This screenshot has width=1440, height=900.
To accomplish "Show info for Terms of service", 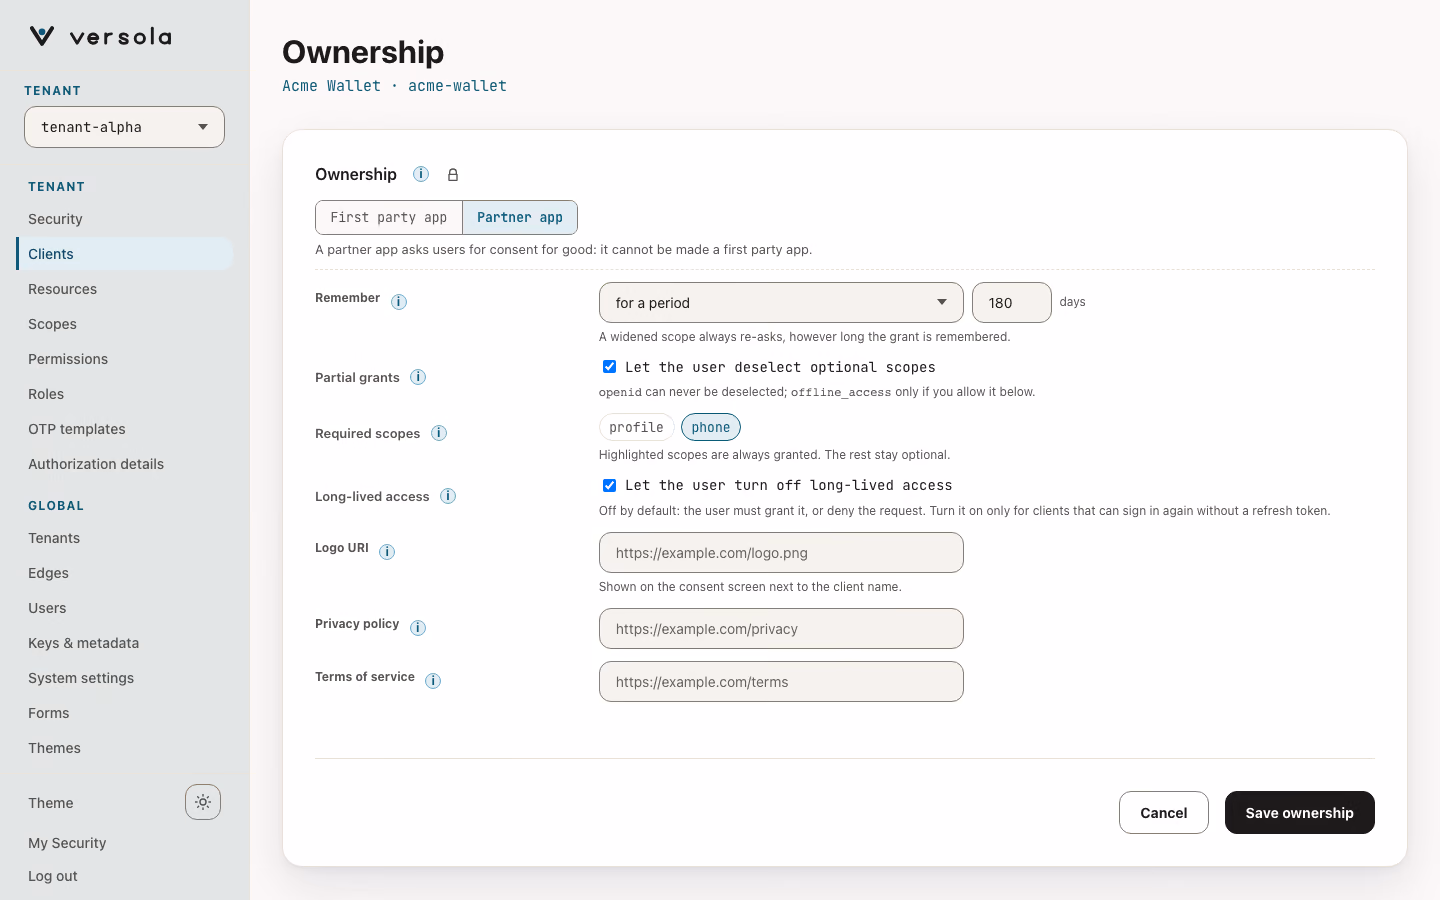I will coord(433,681).
